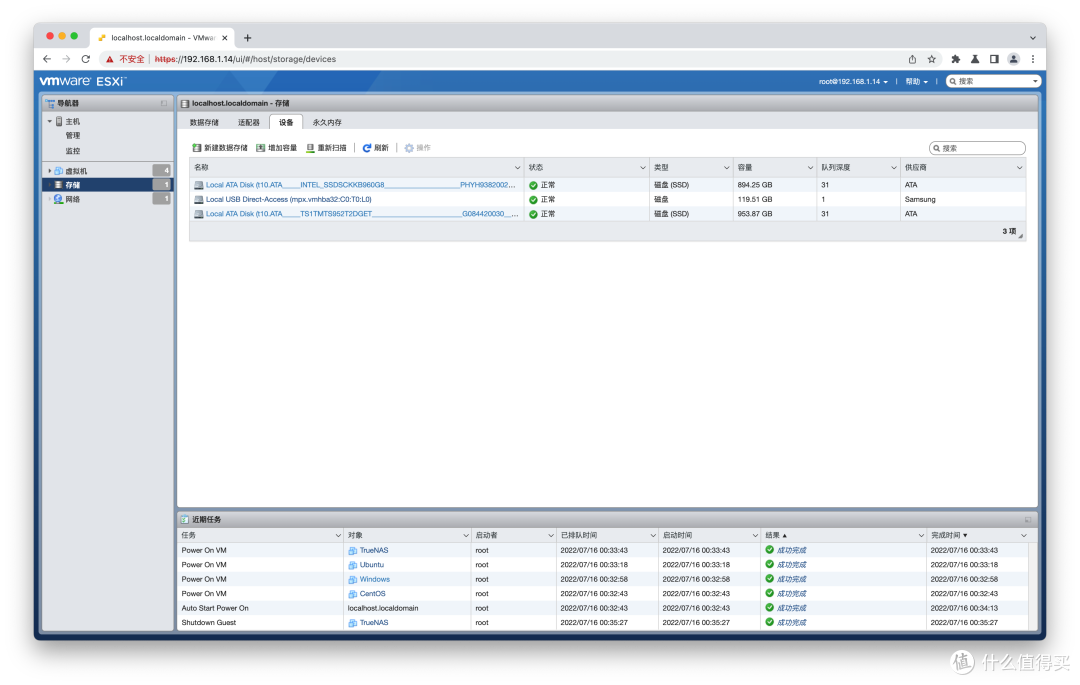
Task: Select the 虚拟机 icon in the navigator
Action: click(x=58, y=171)
